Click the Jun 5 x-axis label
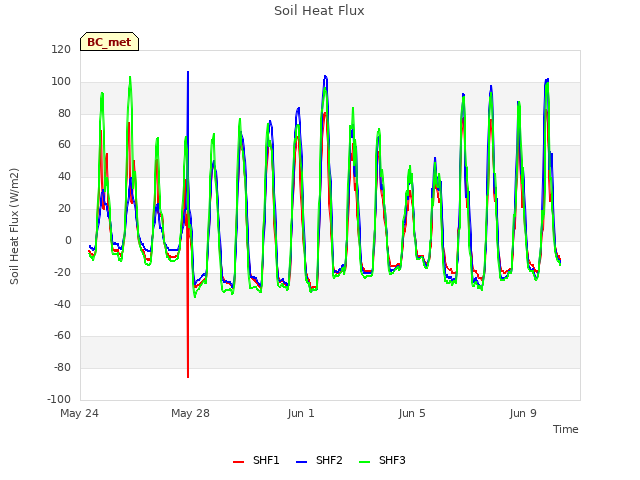This screenshot has width=640, height=480. tap(412, 413)
